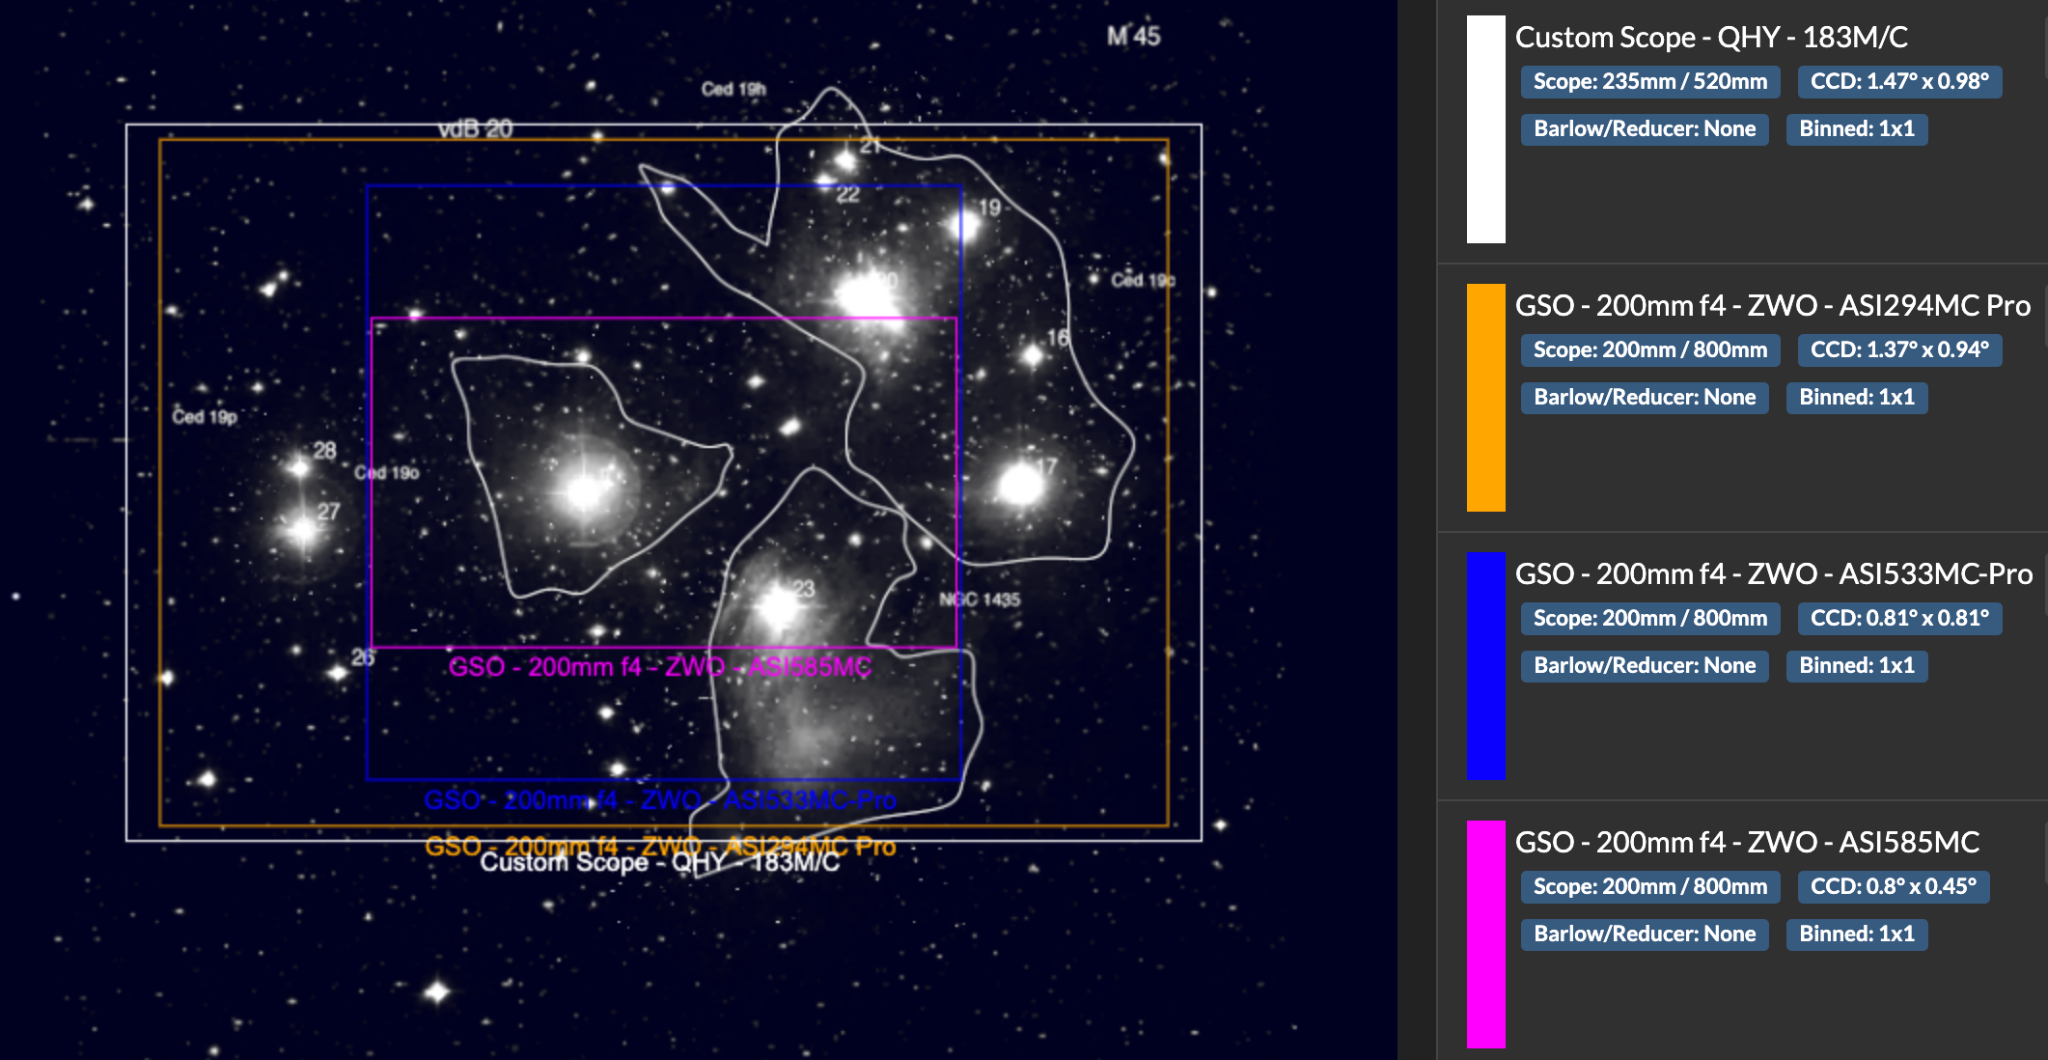Click the star number '23' label on the map

pos(804,589)
